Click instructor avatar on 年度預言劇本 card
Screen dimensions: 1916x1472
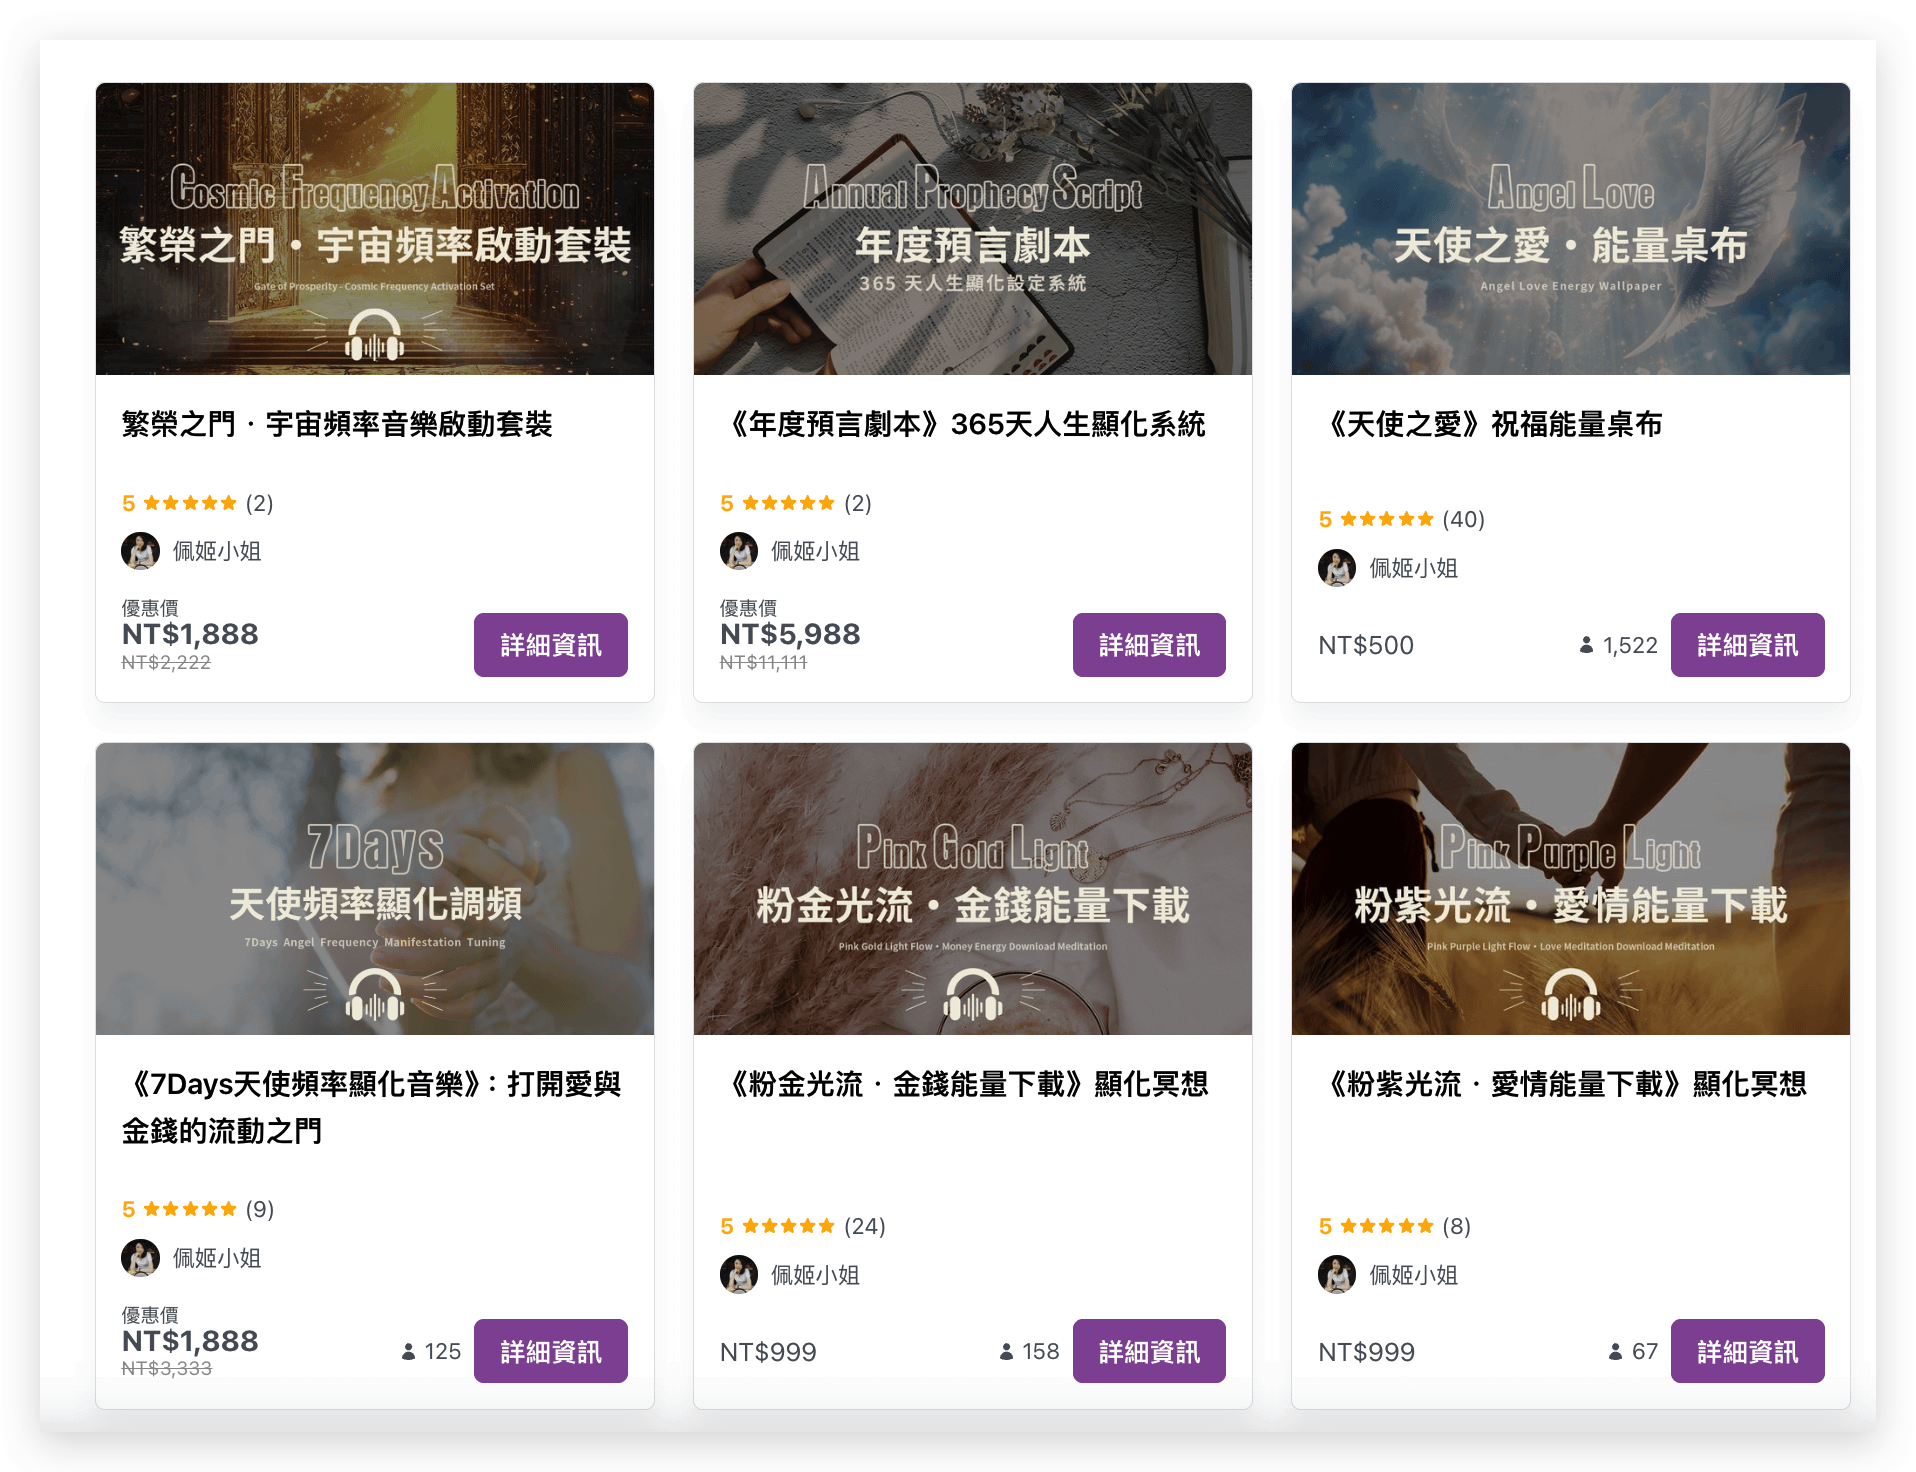(x=738, y=551)
